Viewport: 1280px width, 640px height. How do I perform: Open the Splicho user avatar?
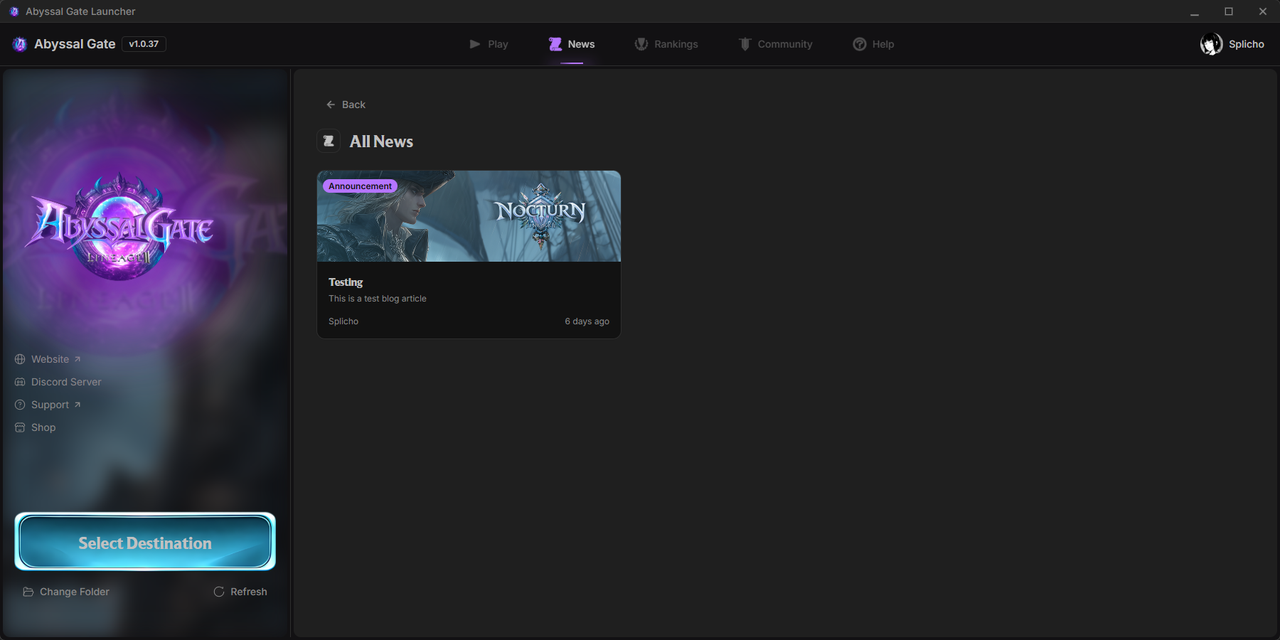pos(1211,44)
